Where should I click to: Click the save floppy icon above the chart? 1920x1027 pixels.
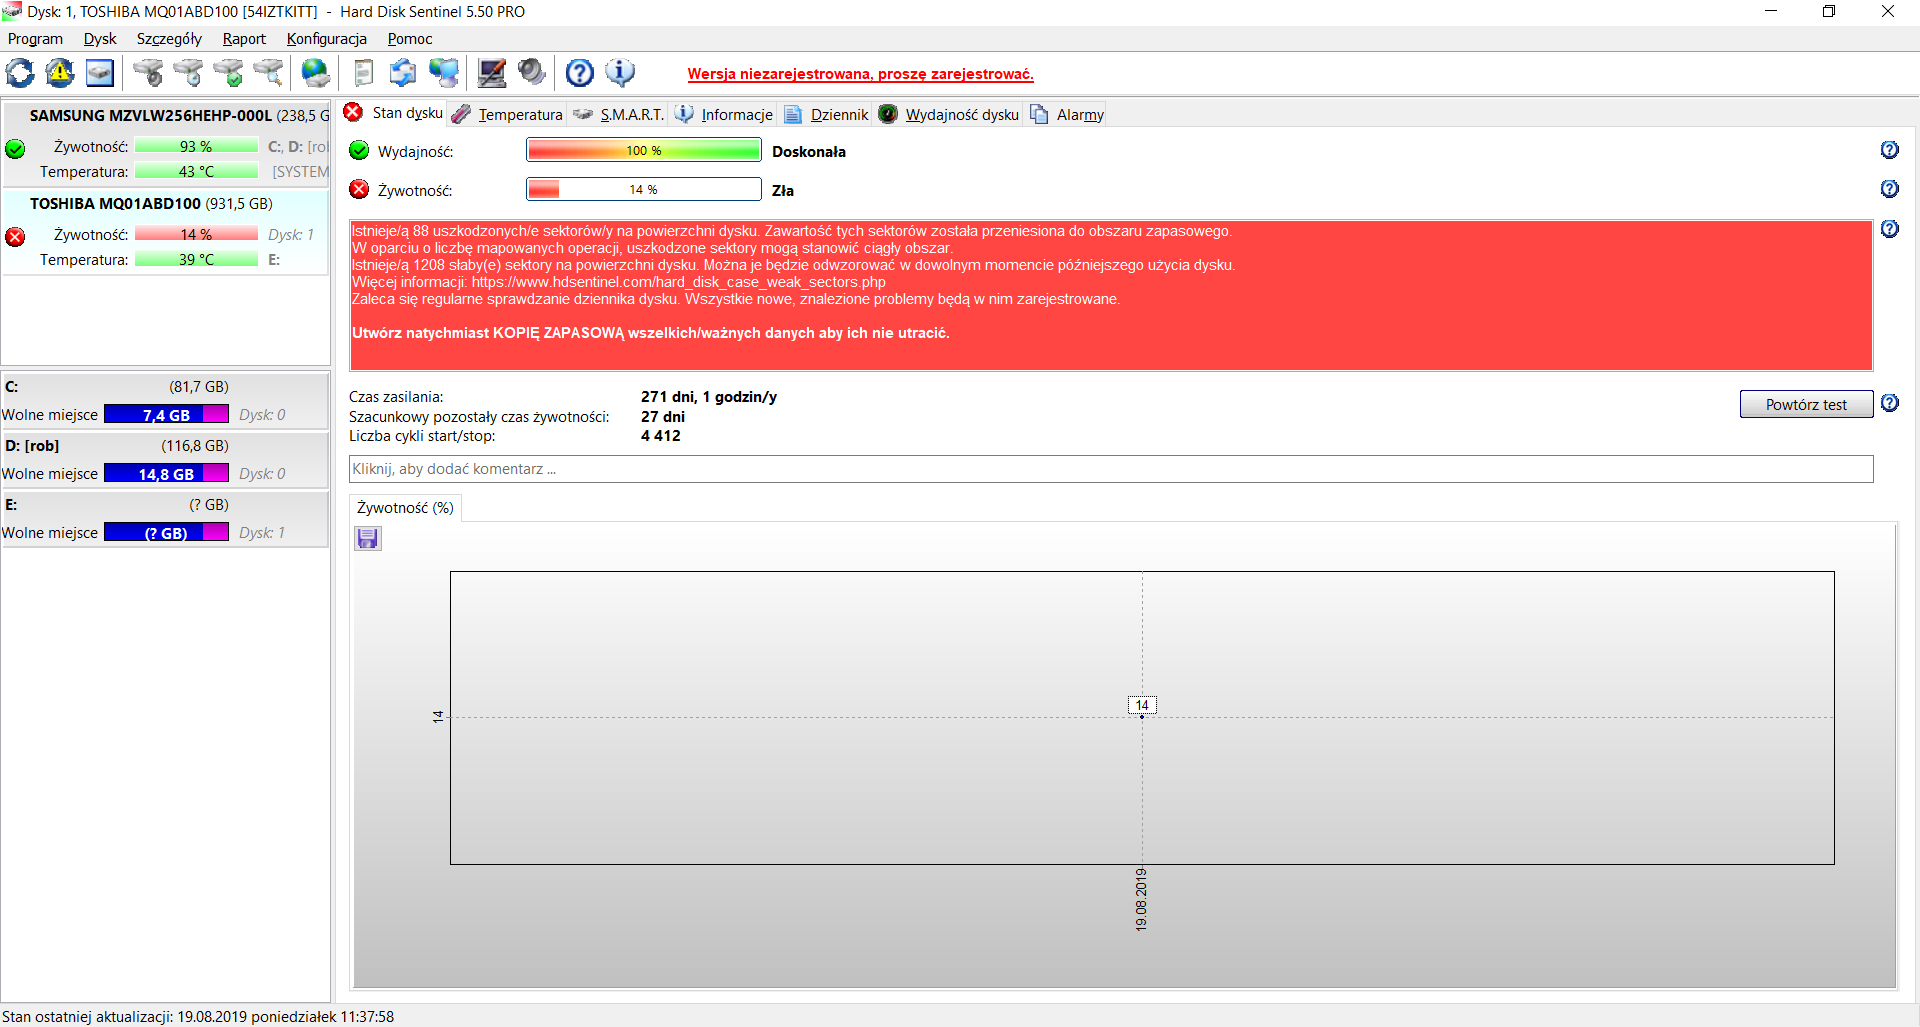coord(368,539)
